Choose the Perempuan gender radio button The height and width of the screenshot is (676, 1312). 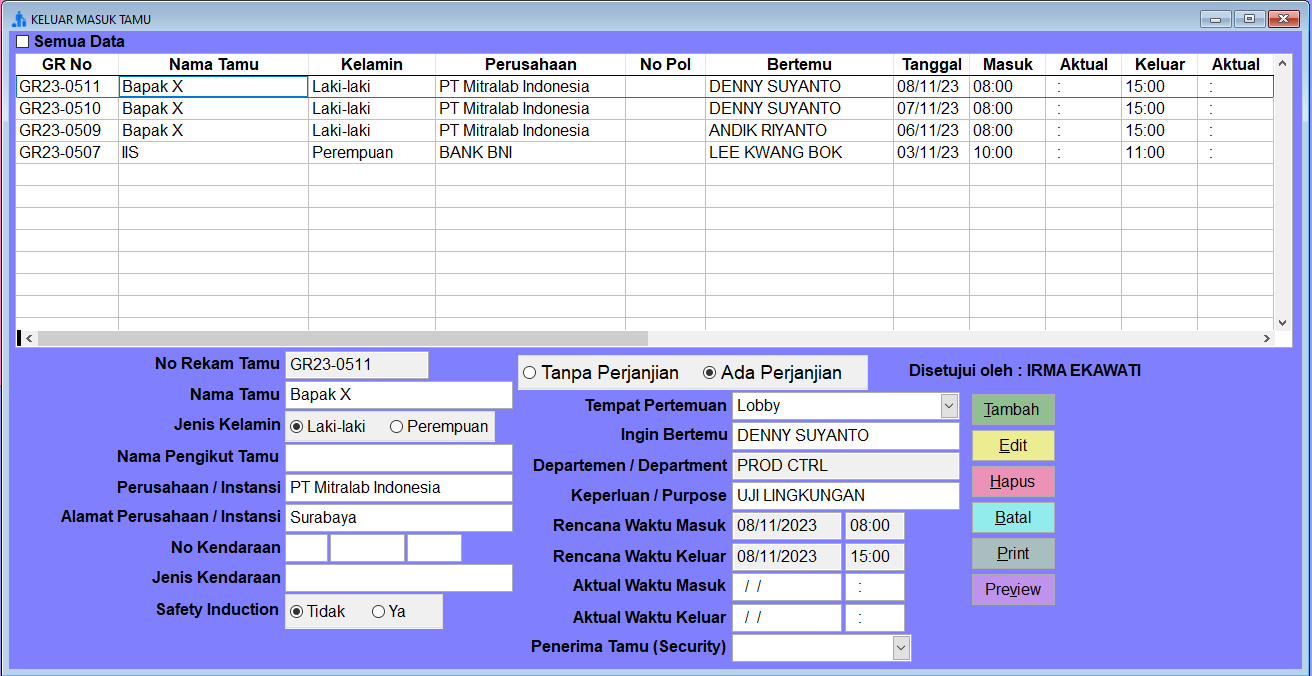[397, 427]
